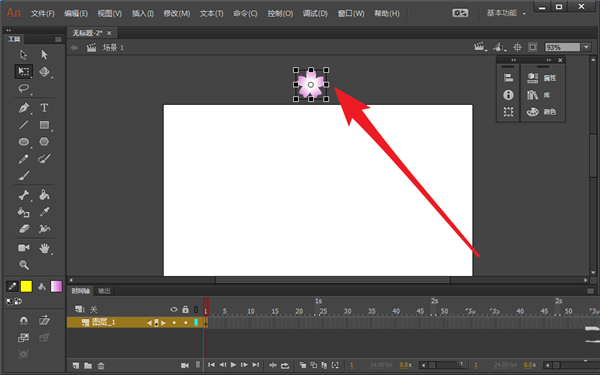Screen dimensions: 600x375
Task: Select the Oval tool
Action: click(24, 142)
